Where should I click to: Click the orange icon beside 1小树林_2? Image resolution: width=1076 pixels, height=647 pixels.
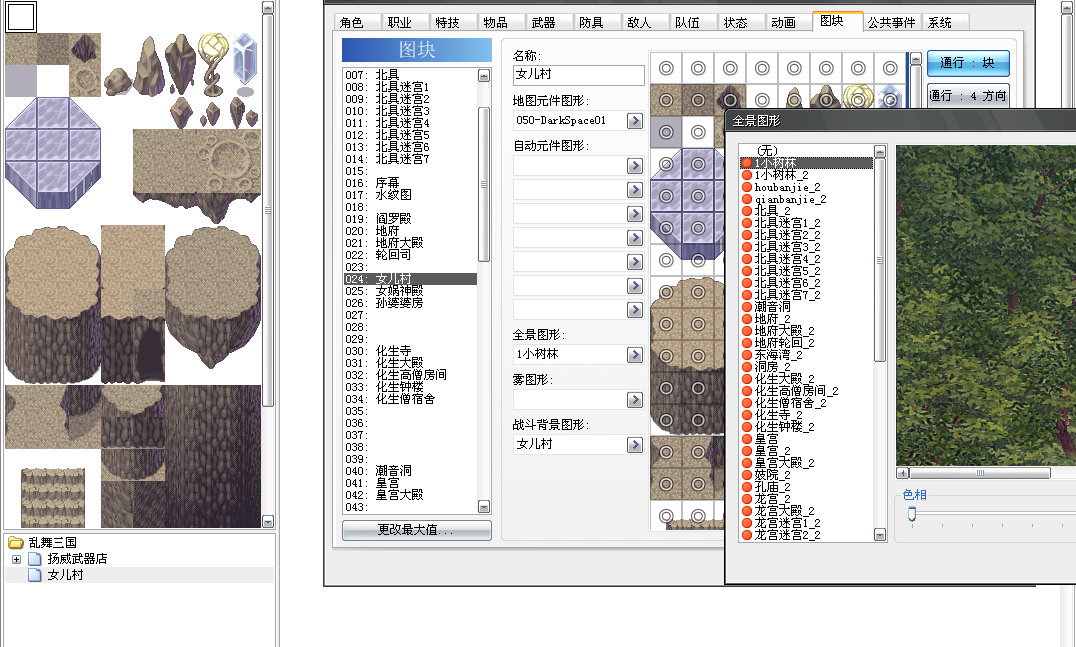747,175
